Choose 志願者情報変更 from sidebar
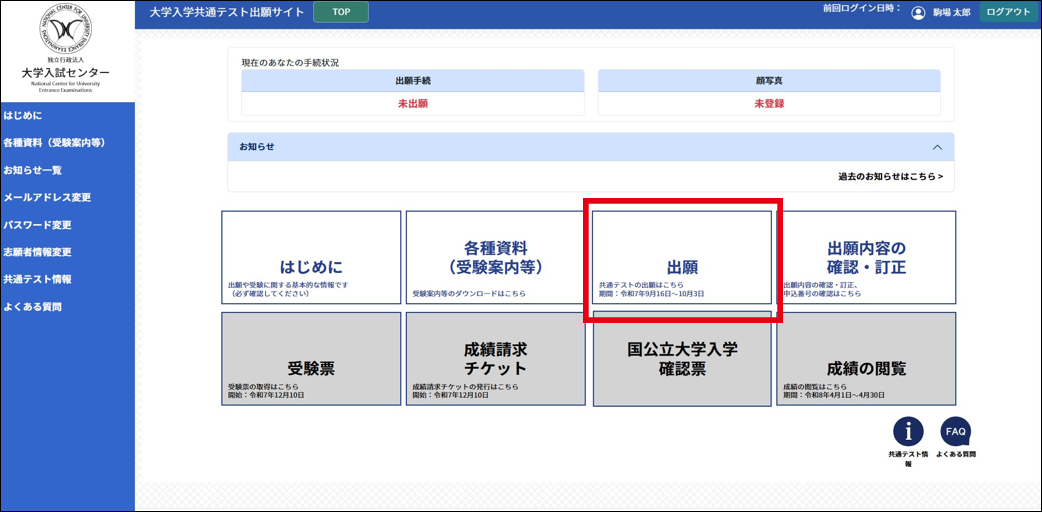This screenshot has height=512, width=1042. tap(37, 252)
